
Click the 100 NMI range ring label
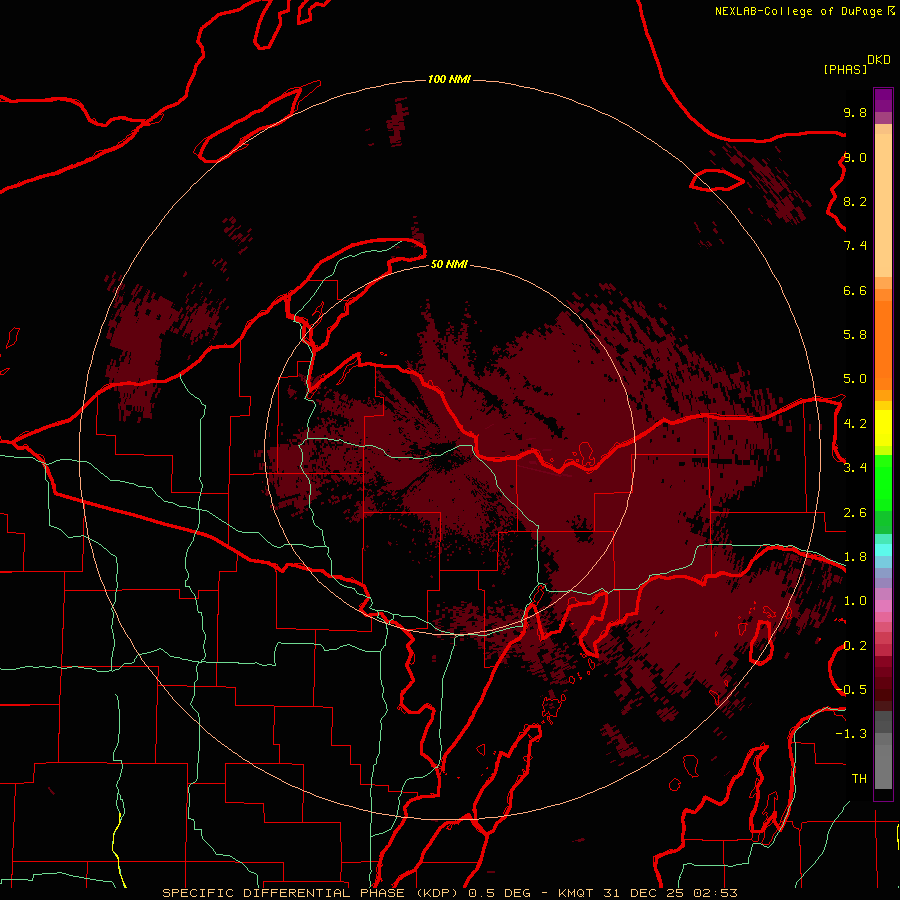pos(449,79)
